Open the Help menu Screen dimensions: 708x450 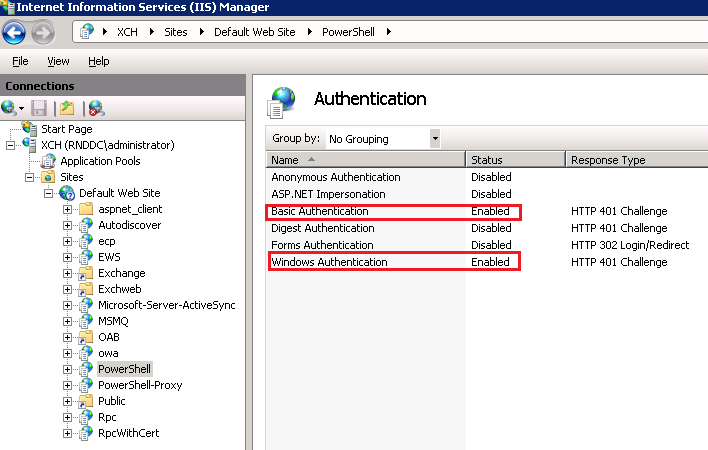point(98,61)
